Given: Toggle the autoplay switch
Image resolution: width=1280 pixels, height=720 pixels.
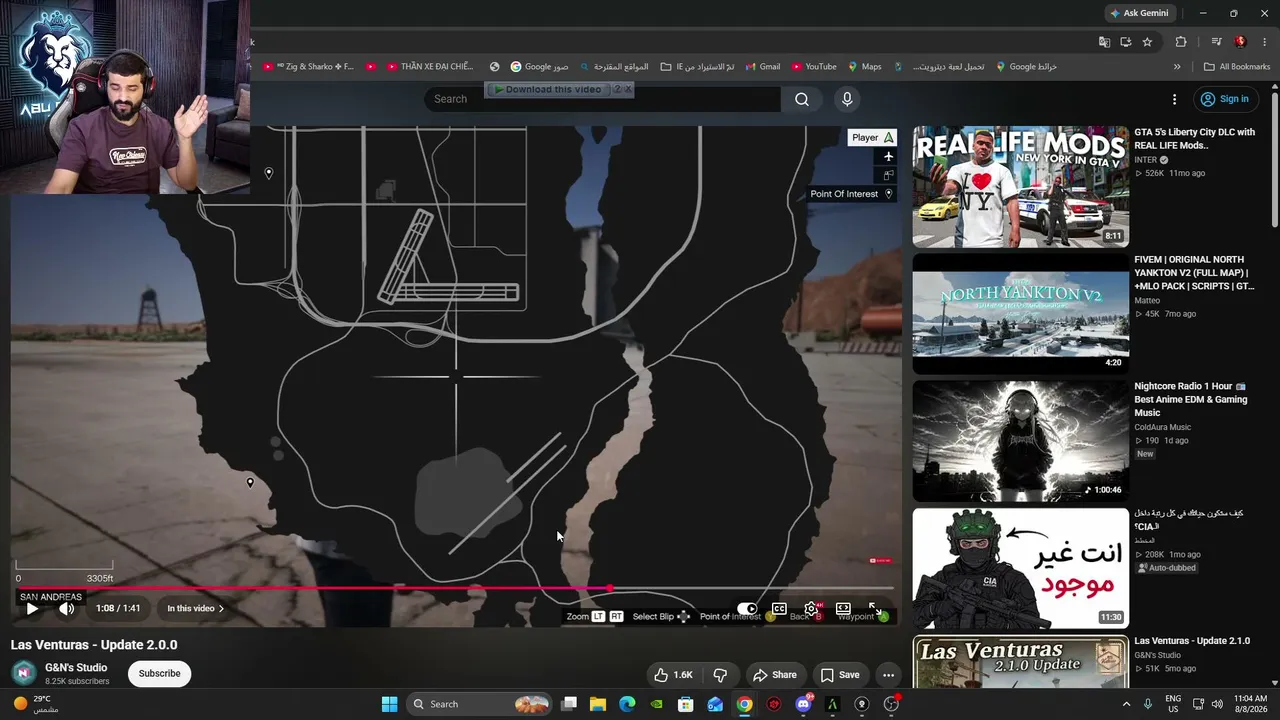Looking at the screenshot, I should pyautogui.click(x=747, y=608).
